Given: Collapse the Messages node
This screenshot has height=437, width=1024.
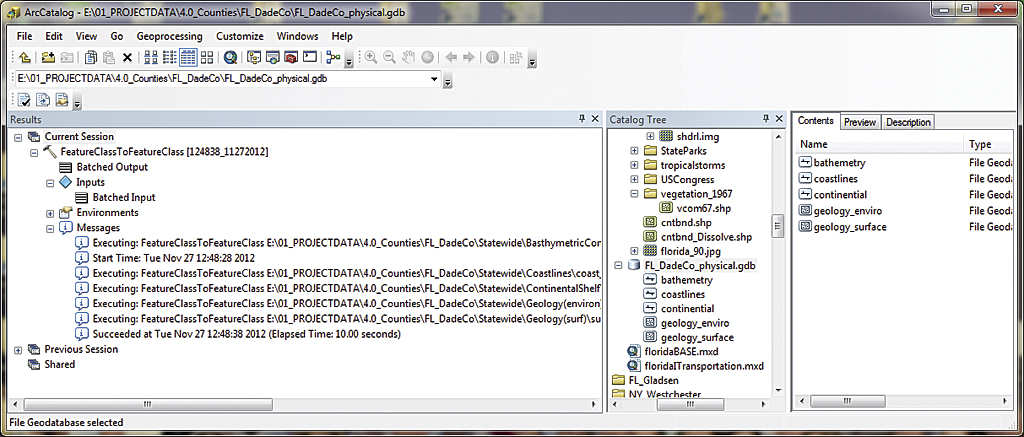Looking at the screenshot, I should point(50,229).
